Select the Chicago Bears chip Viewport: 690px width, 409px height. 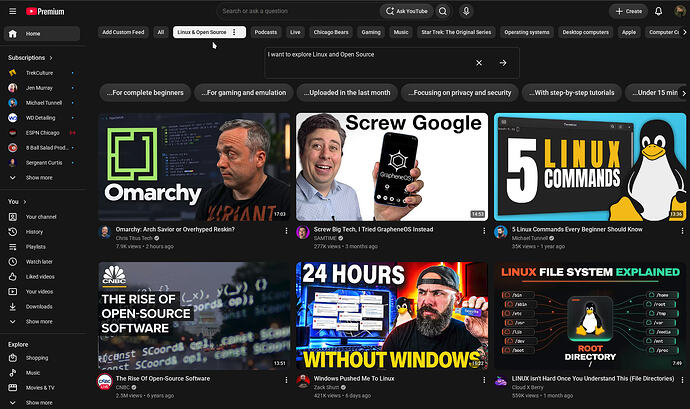(331, 32)
